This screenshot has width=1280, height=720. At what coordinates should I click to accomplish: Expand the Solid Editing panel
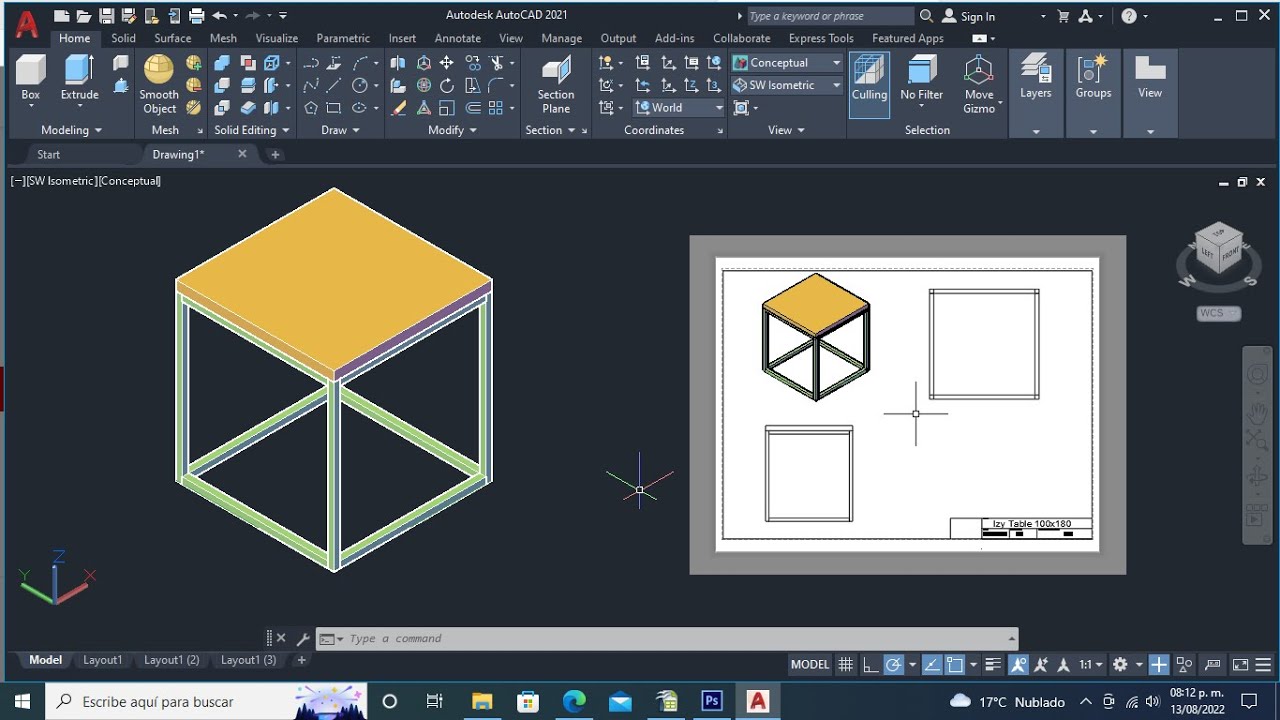click(251, 130)
